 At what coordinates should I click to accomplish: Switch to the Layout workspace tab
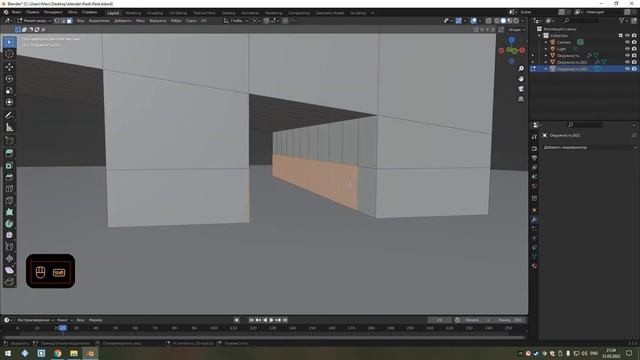(x=113, y=13)
